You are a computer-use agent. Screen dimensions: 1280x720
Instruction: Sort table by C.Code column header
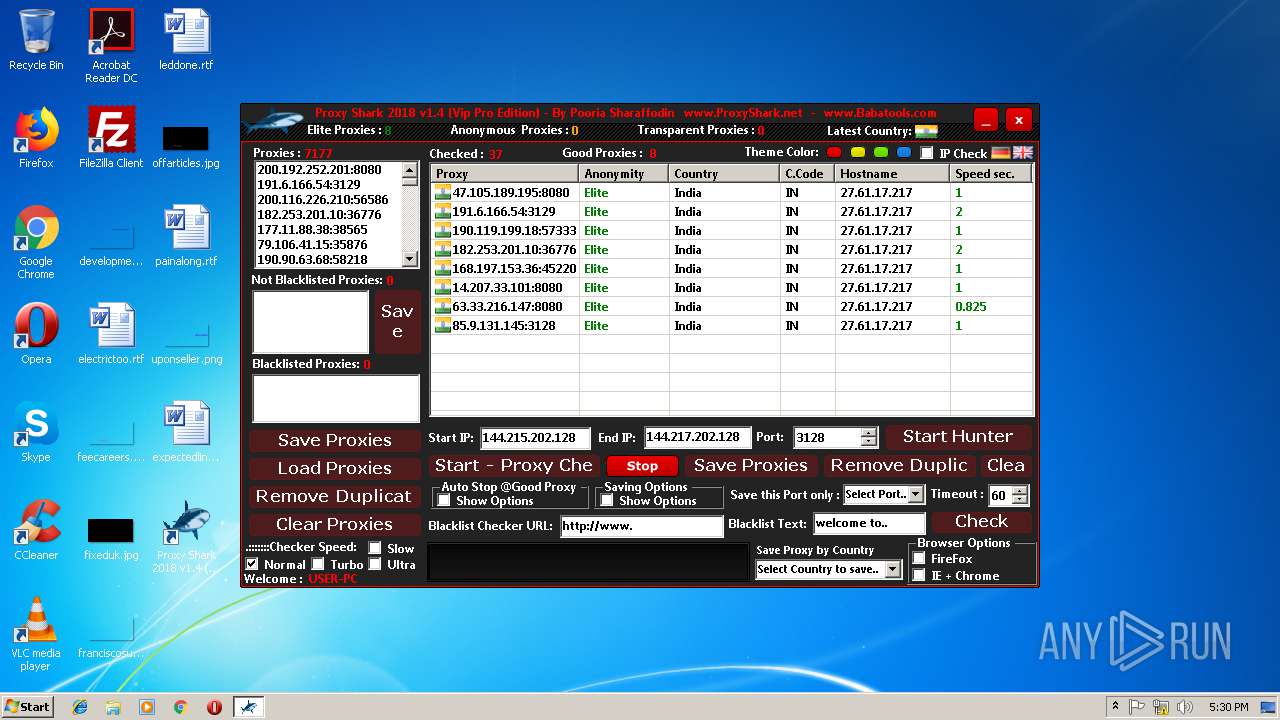pos(807,174)
